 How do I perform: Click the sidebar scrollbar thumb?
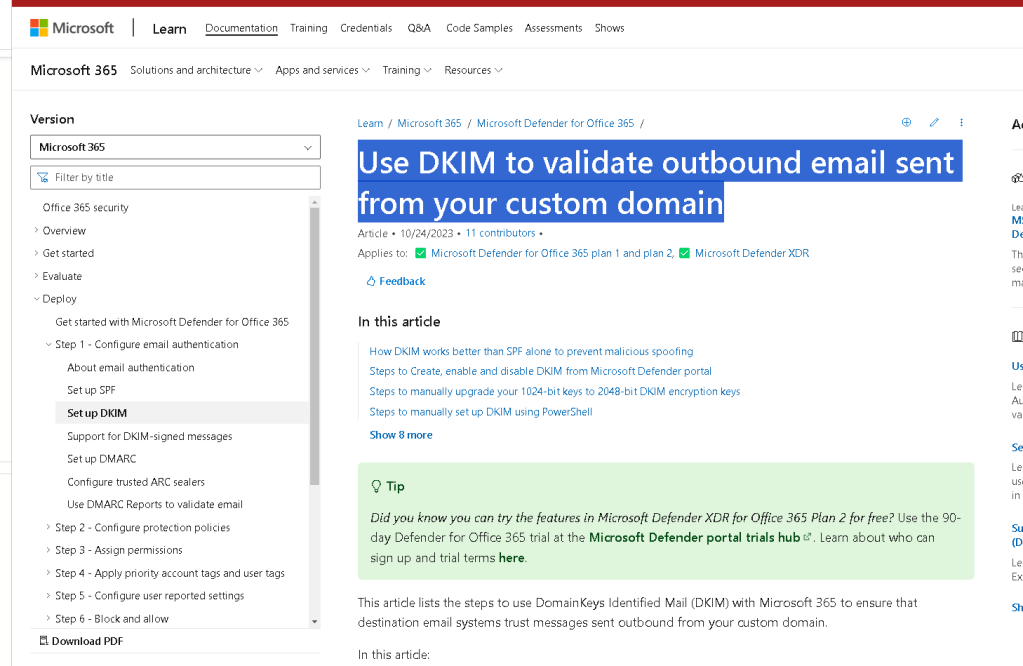(x=314, y=346)
